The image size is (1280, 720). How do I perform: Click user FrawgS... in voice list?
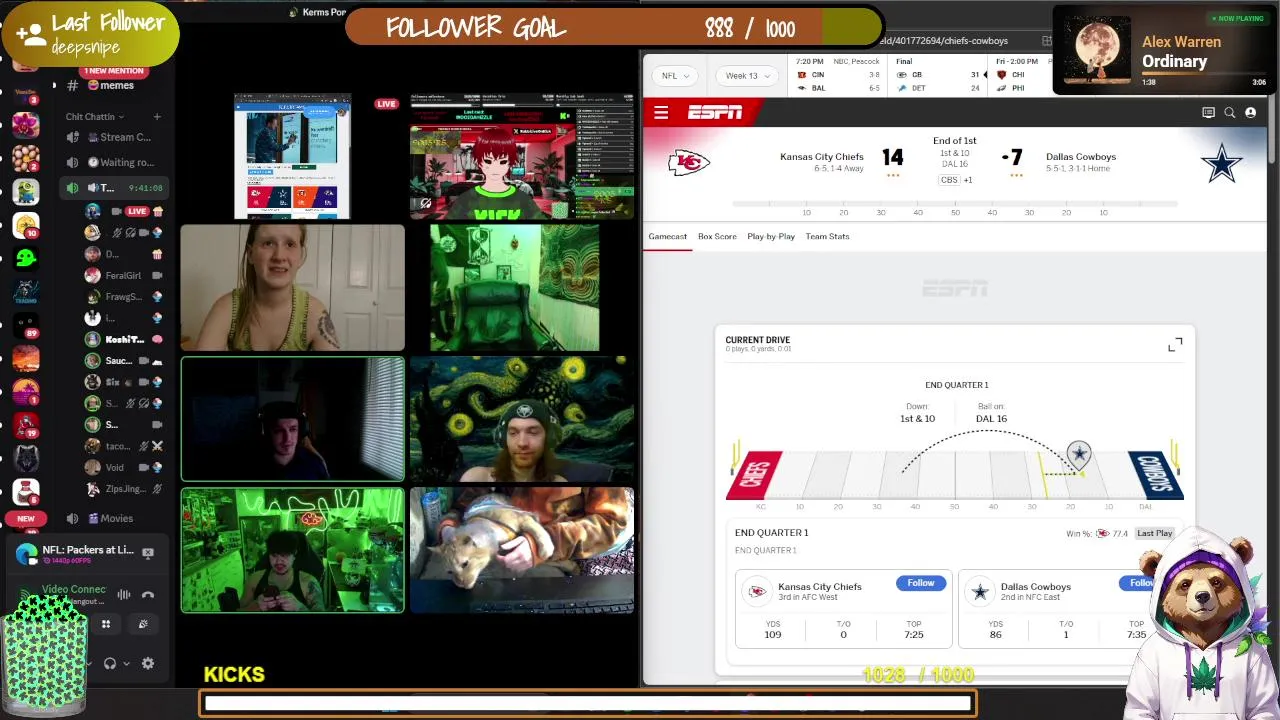123,297
